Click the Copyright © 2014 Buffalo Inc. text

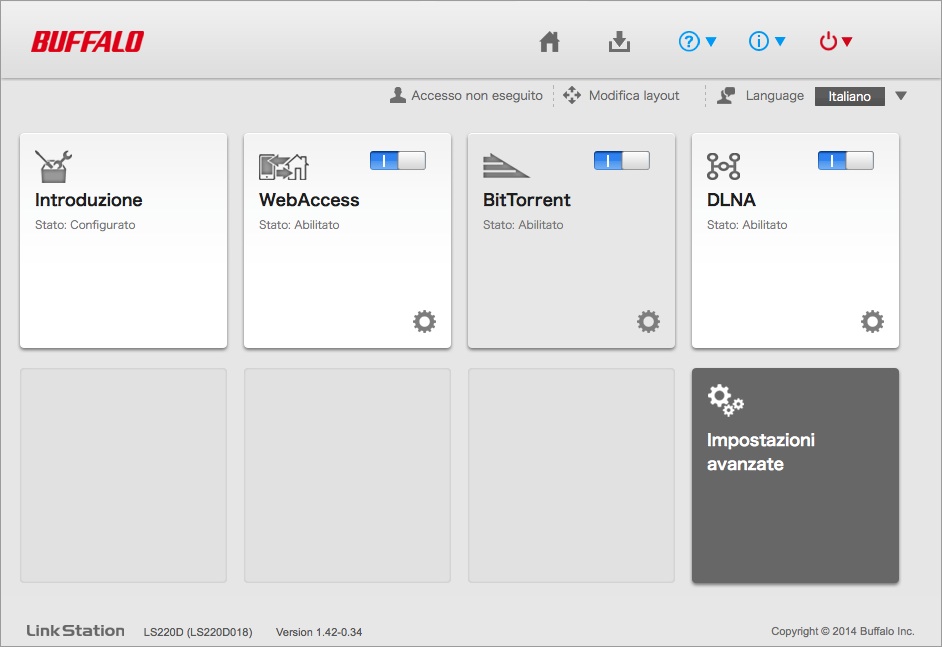(x=843, y=631)
